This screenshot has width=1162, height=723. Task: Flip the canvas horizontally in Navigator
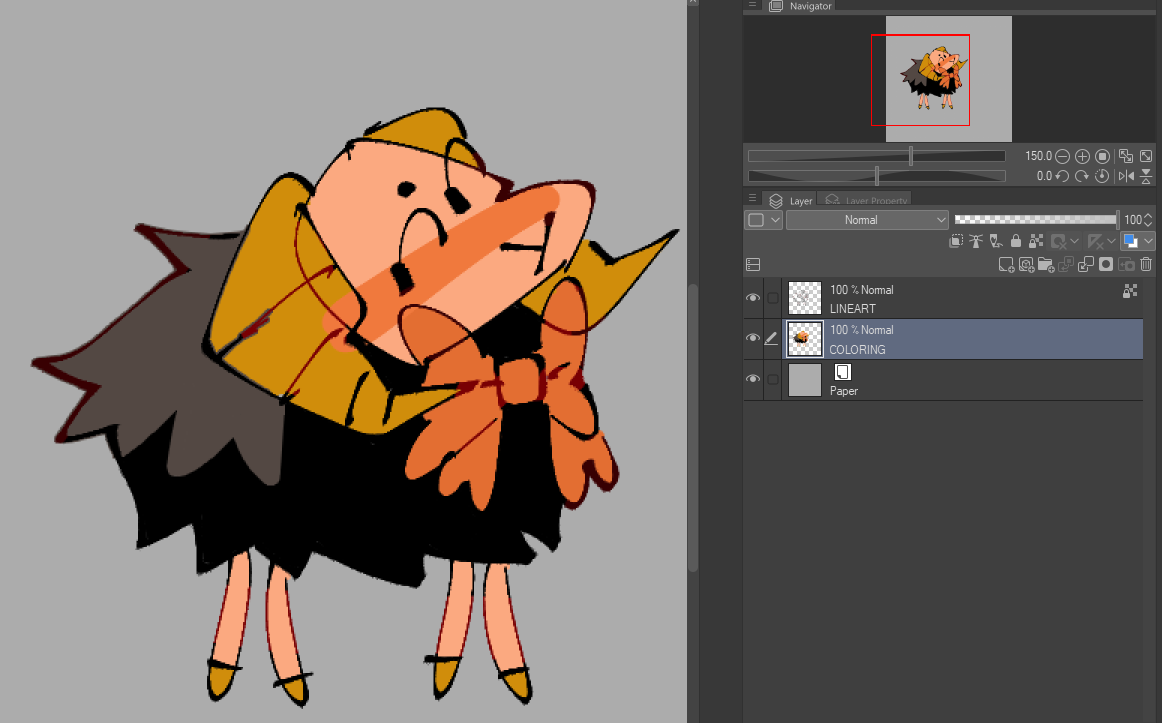[x=1127, y=176]
